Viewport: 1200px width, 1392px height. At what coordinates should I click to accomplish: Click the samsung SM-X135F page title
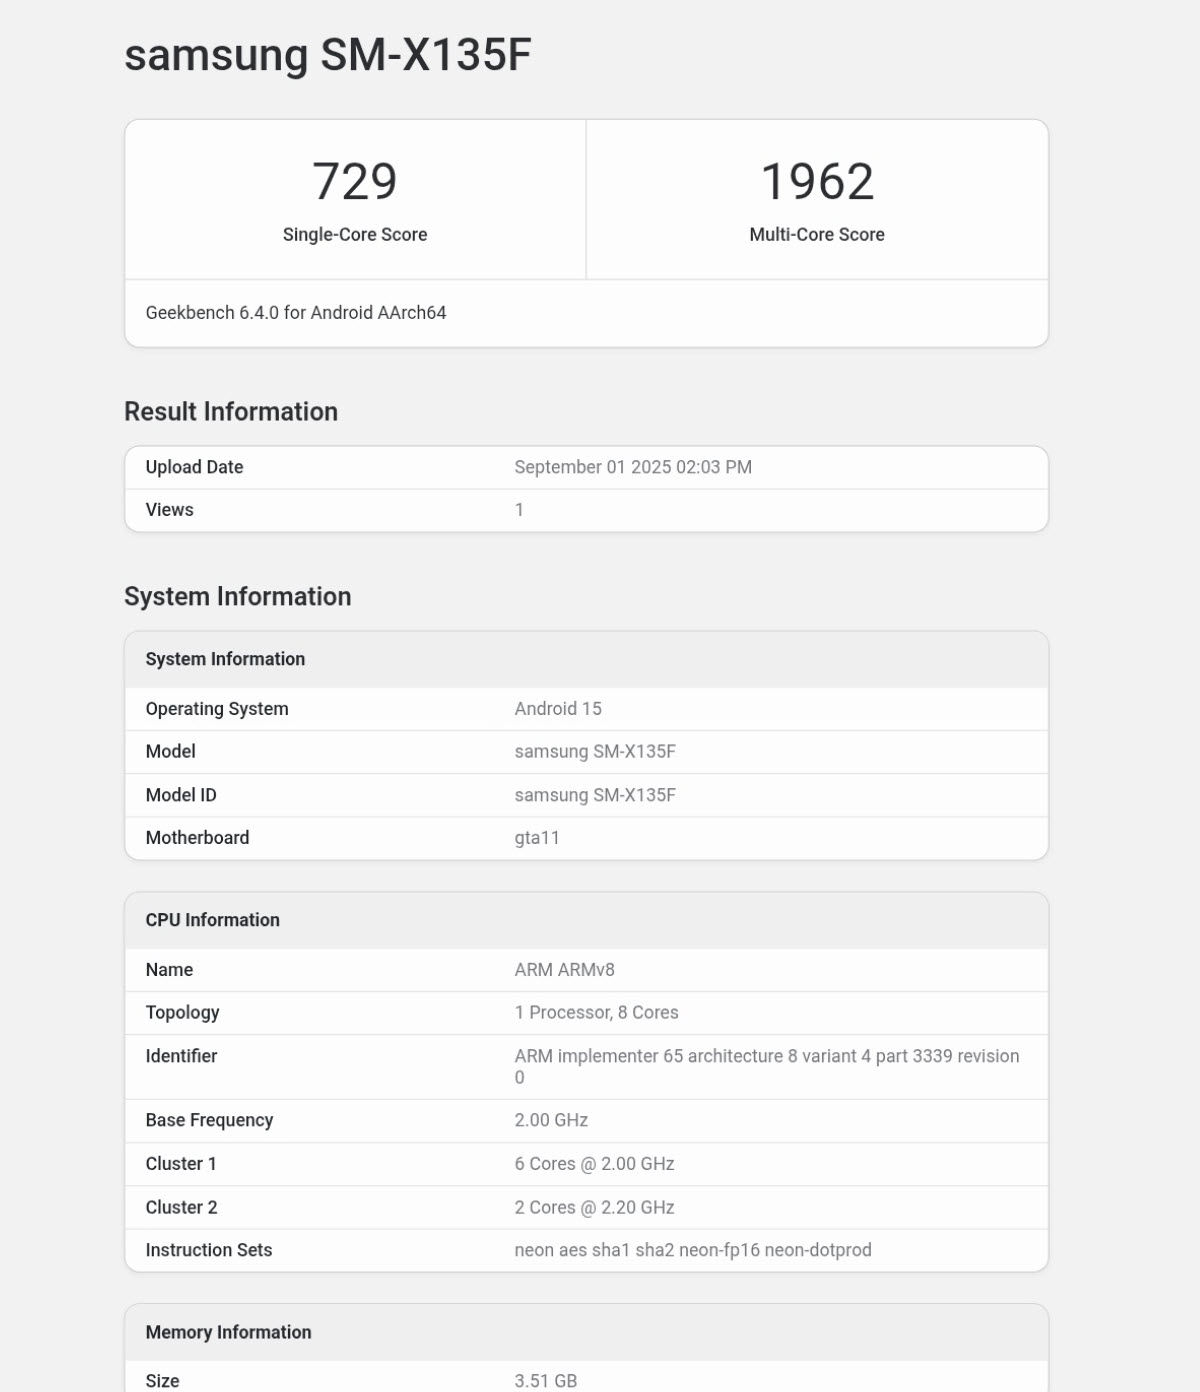[327, 55]
